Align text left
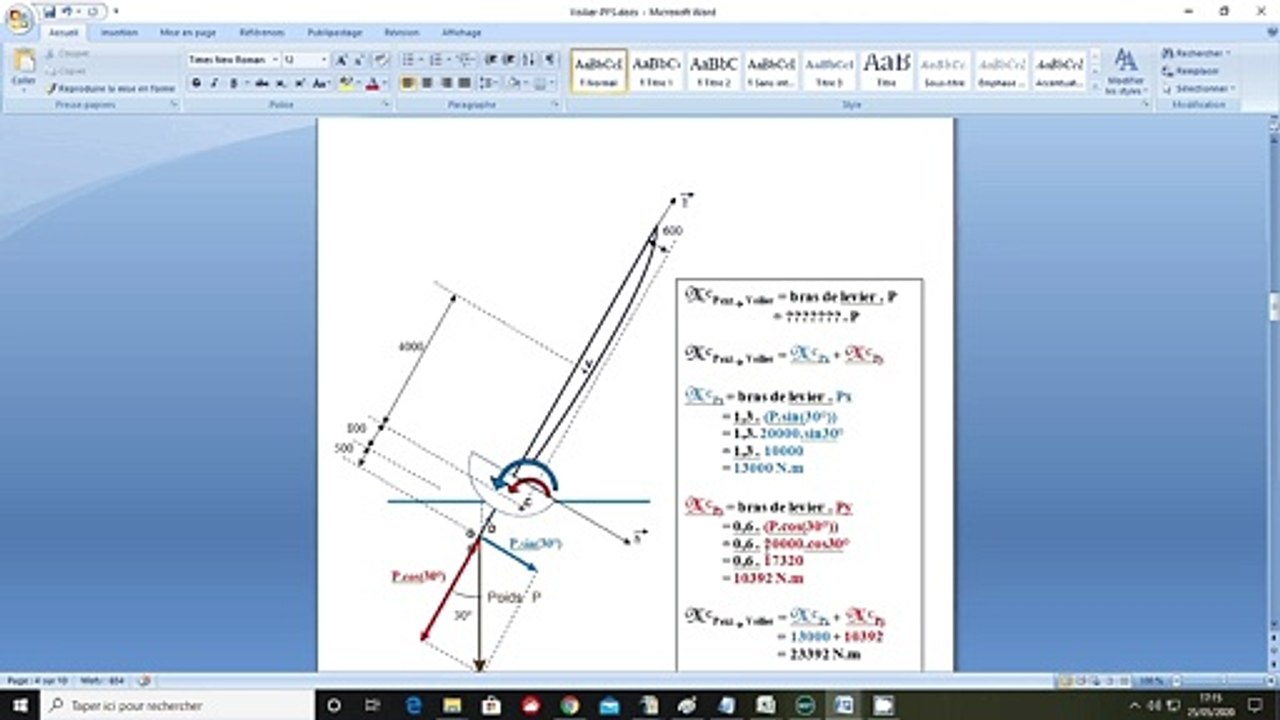Viewport: 1280px width, 720px height. coord(409,83)
